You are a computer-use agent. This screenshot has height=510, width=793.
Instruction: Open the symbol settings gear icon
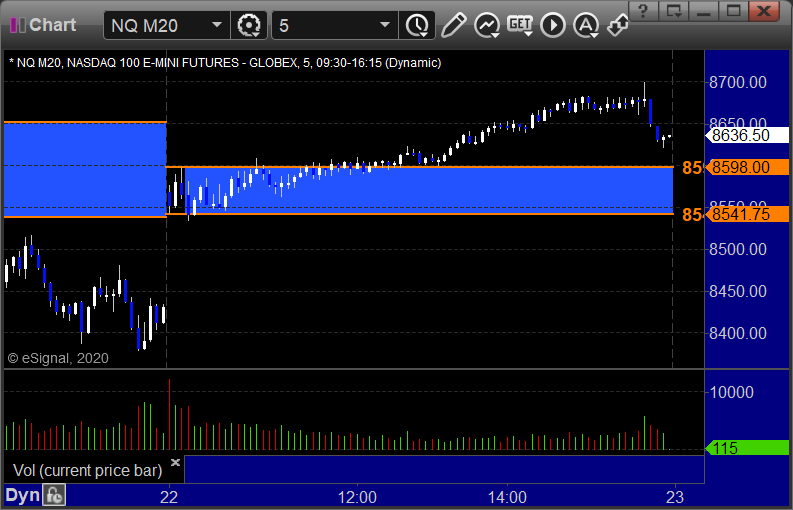click(x=249, y=25)
